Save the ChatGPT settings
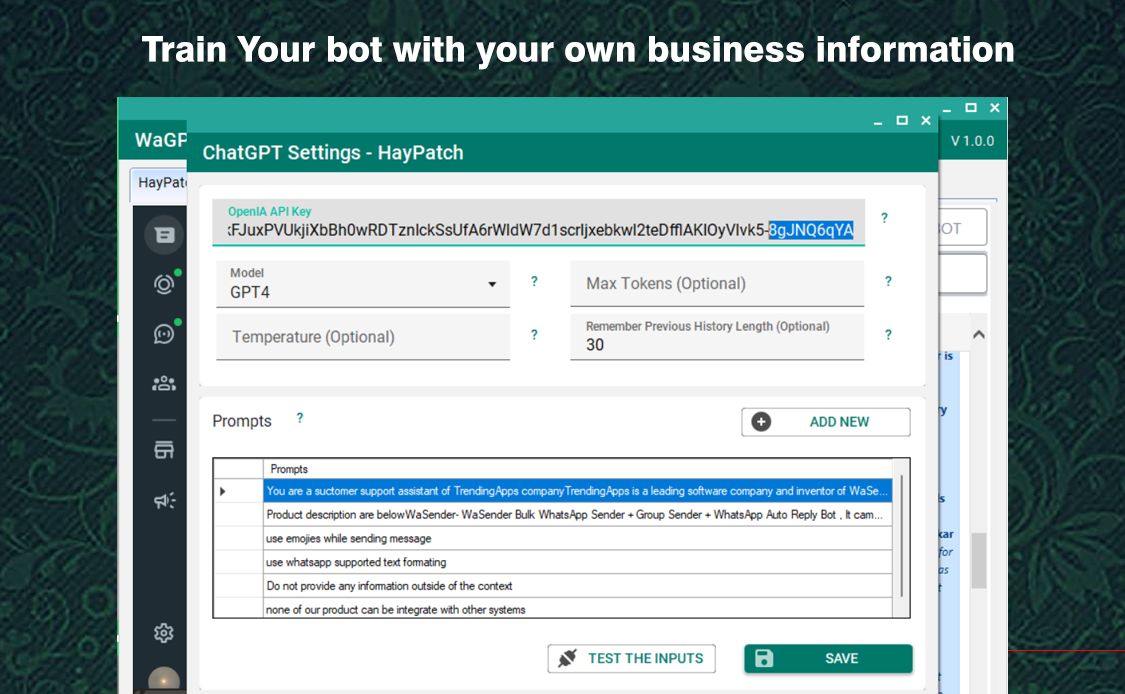This screenshot has height=694, width=1125. click(x=829, y=658)
